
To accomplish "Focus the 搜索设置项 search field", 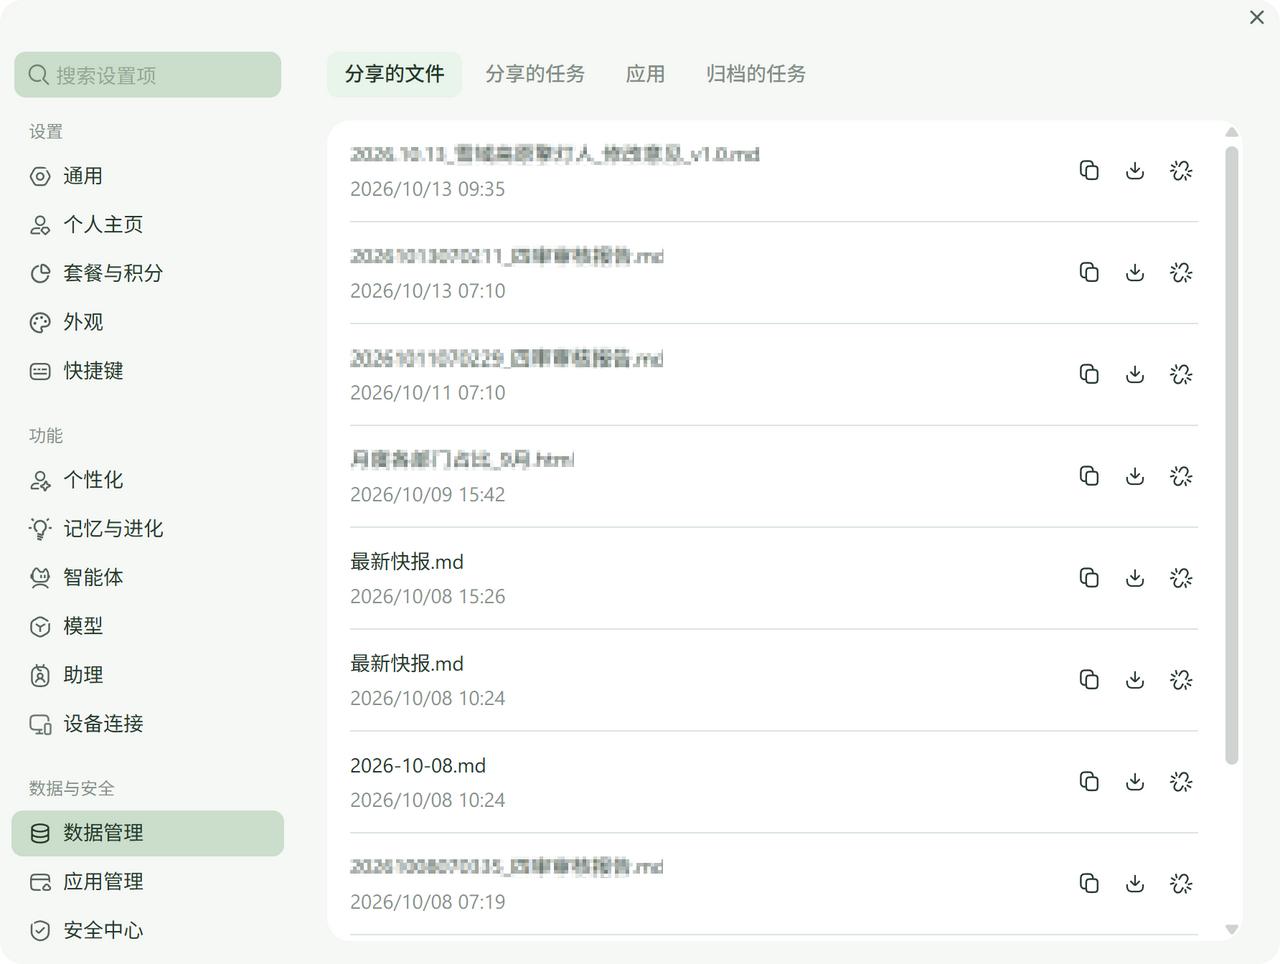I will (x=148, y=75).
